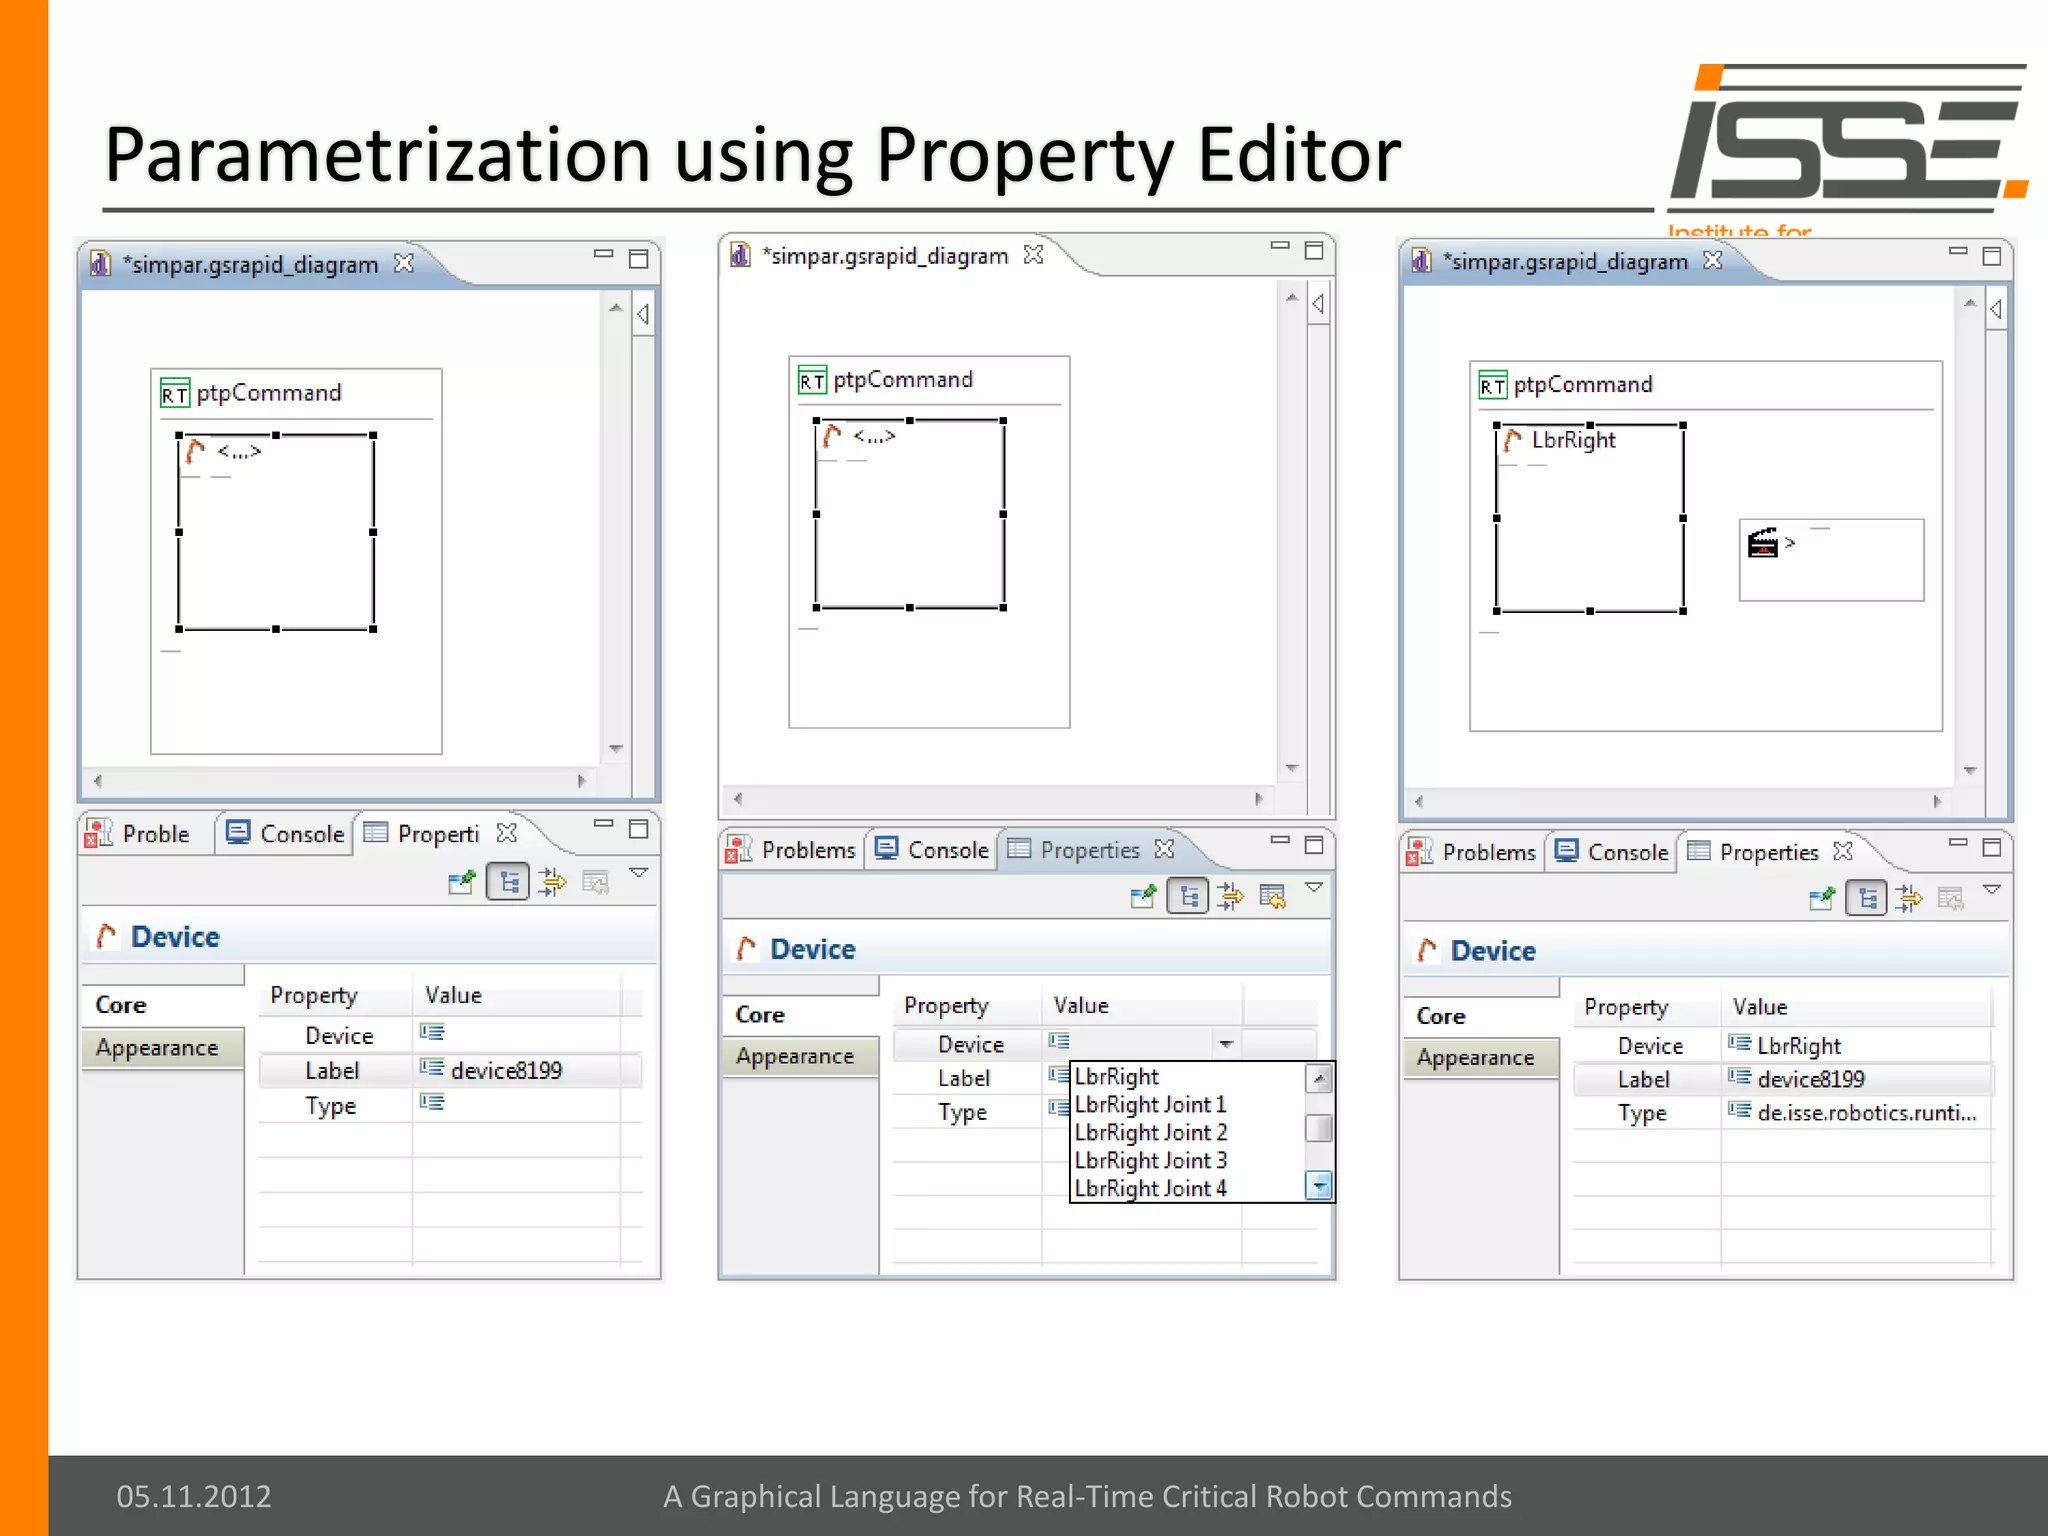
Task: Click LbrRight device value in right panel
Action: (1798, 1046)
